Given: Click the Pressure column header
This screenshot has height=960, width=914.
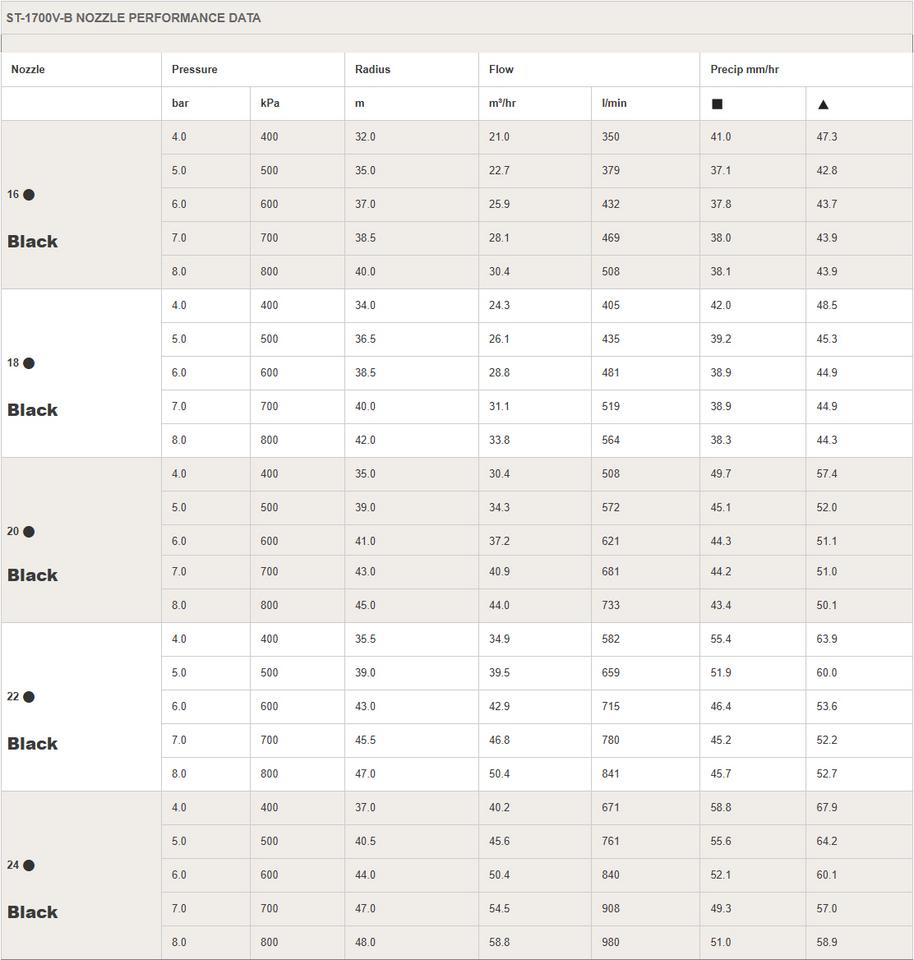Looking at the screenshot, I should click(194, 70).
